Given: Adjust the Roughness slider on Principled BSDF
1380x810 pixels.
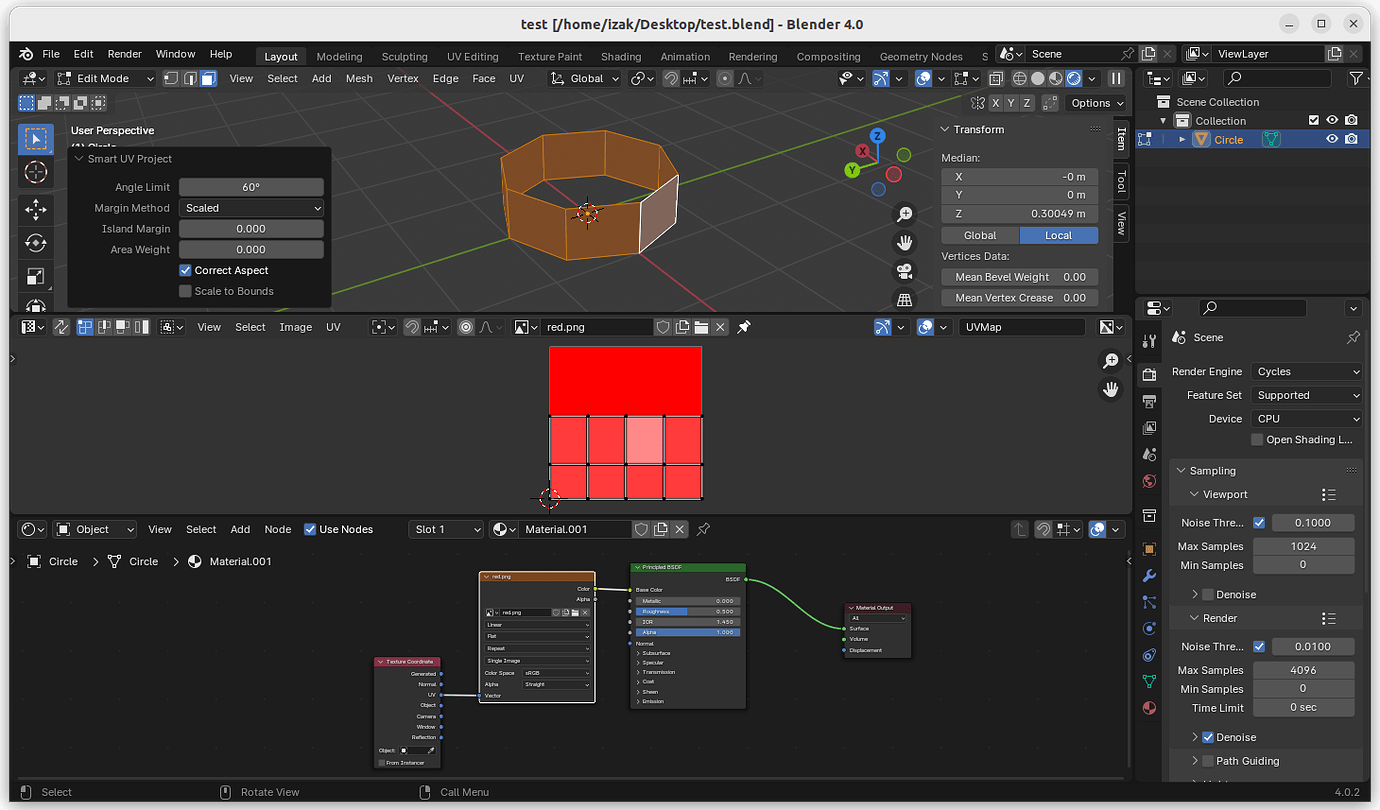Looking at the screenshot, I should point(689,611).
